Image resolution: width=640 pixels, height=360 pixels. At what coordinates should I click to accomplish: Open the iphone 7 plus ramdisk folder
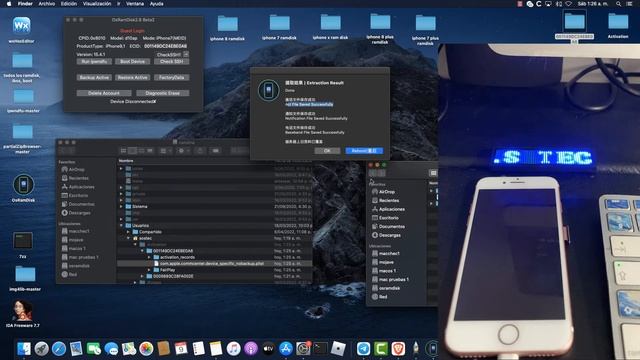[x=425, y=24]
